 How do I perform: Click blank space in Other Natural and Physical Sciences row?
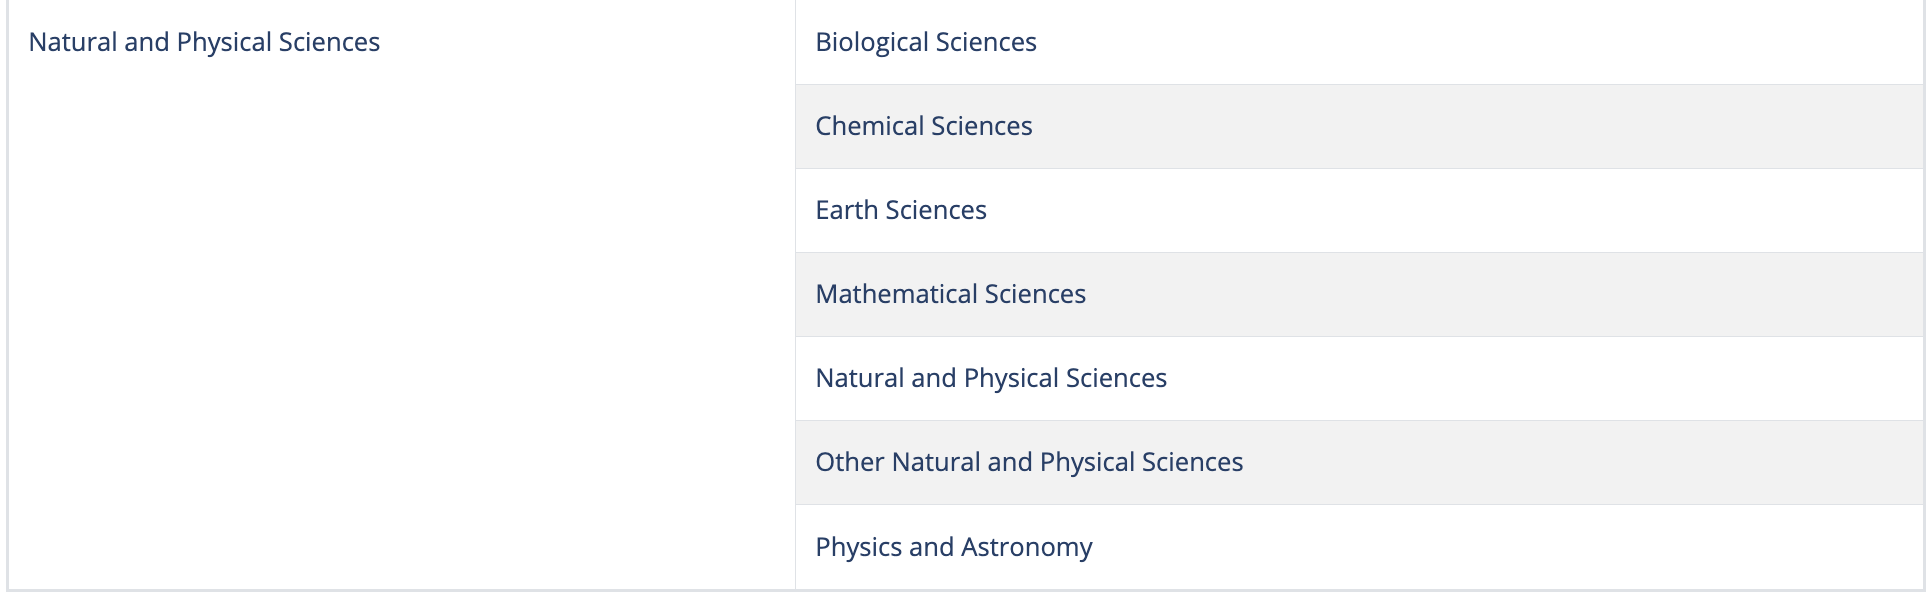click(1600, 462)
